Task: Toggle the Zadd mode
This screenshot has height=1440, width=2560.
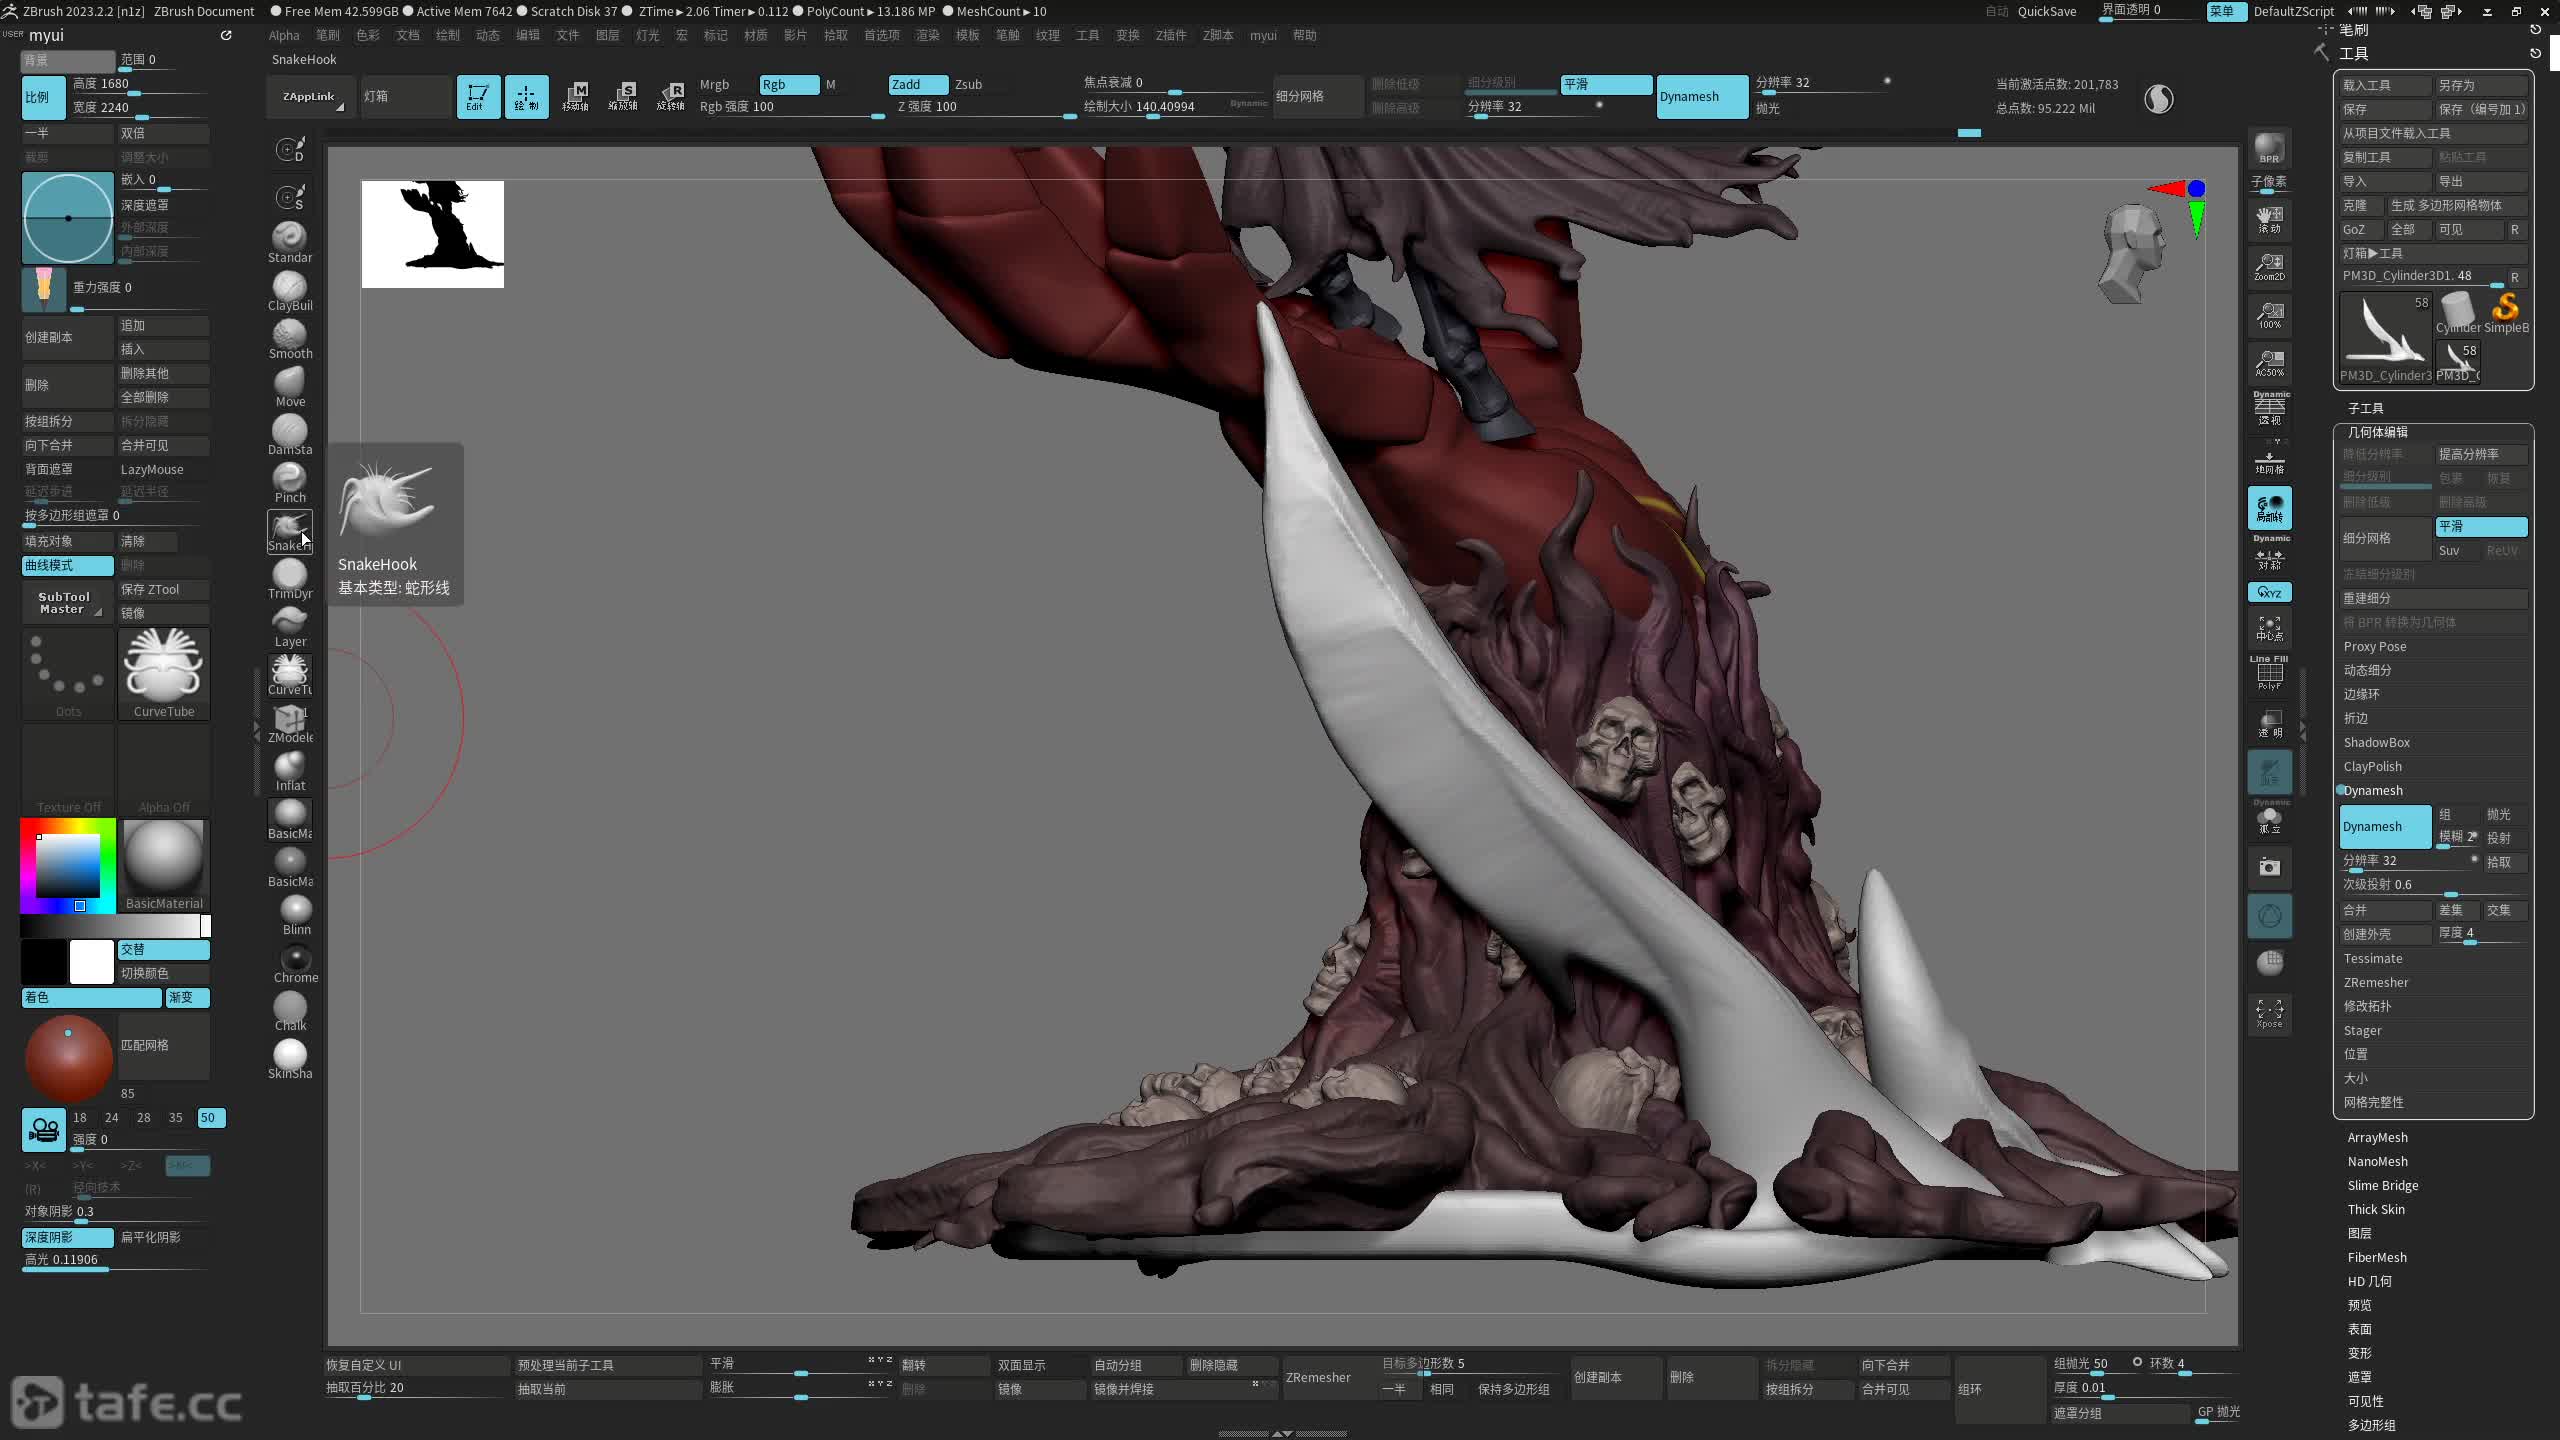Action: pos(917,85)
